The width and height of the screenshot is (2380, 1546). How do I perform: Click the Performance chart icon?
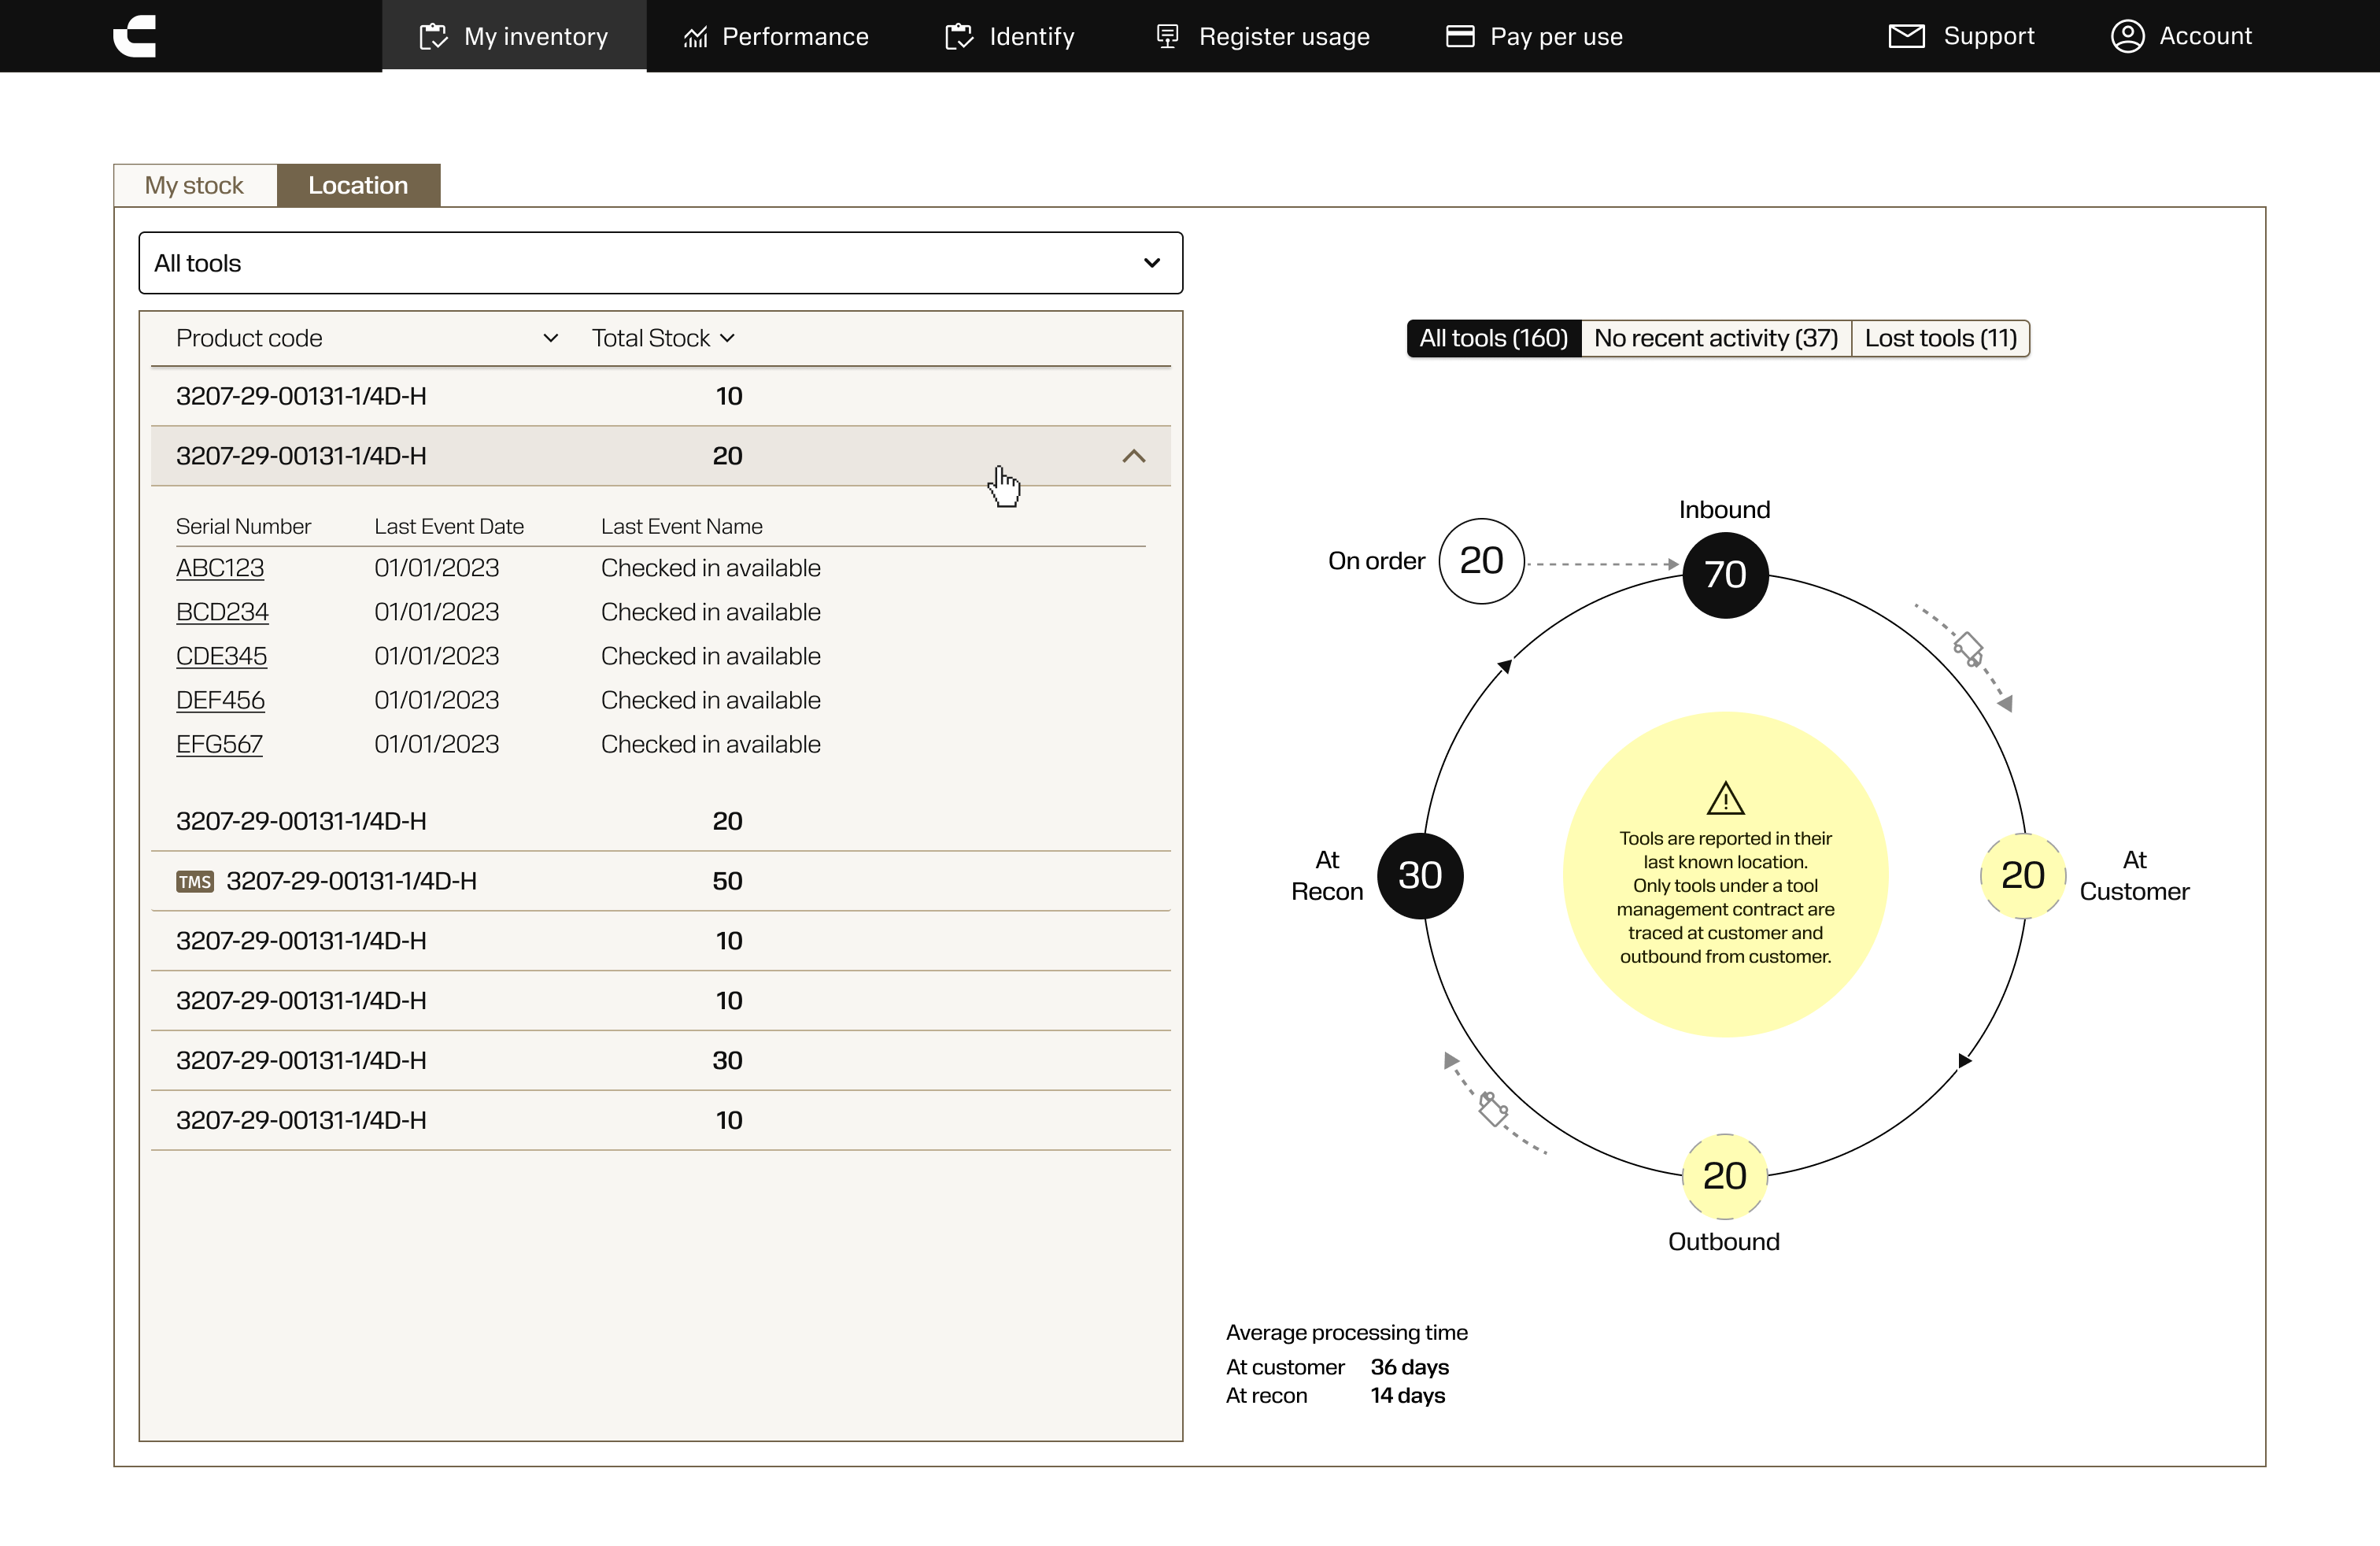(x=695, y=37)
